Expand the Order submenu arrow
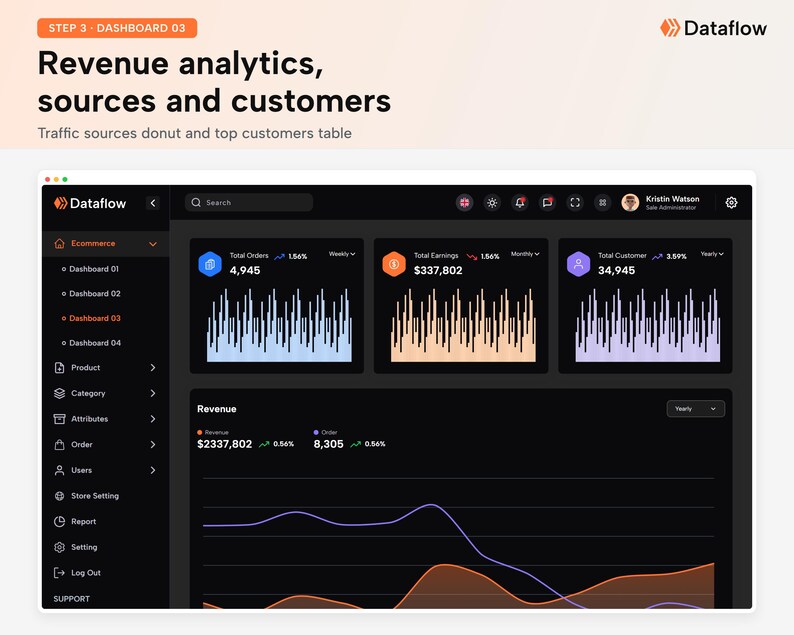 click(x=153, y=445)
